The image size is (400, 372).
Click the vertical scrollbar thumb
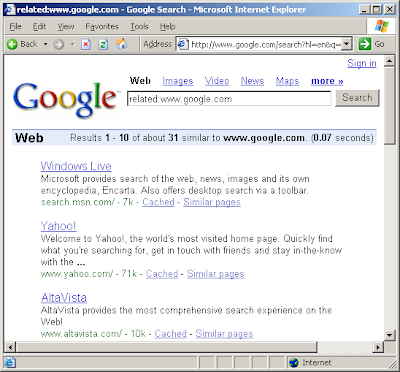click(x=389, y=105)
